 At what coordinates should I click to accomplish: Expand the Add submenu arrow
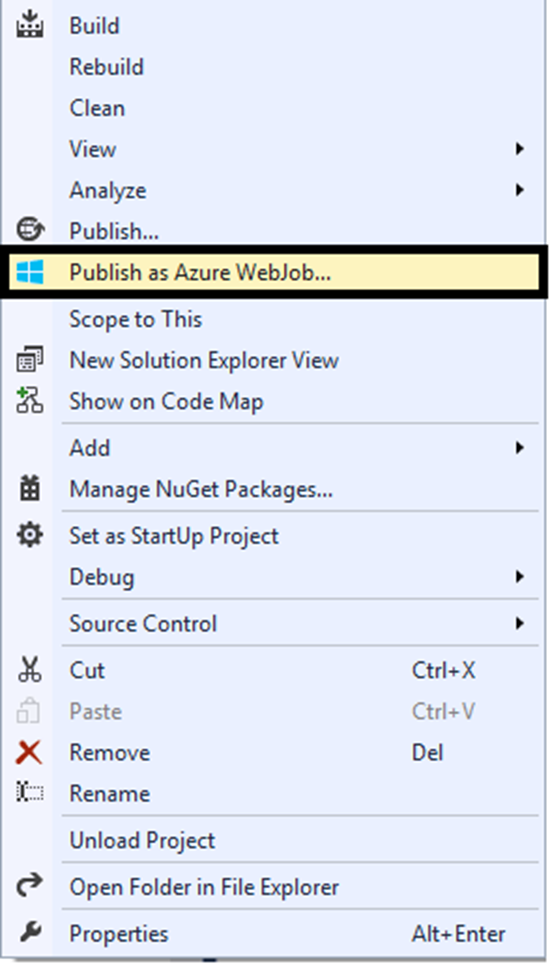tap(520, 448)
